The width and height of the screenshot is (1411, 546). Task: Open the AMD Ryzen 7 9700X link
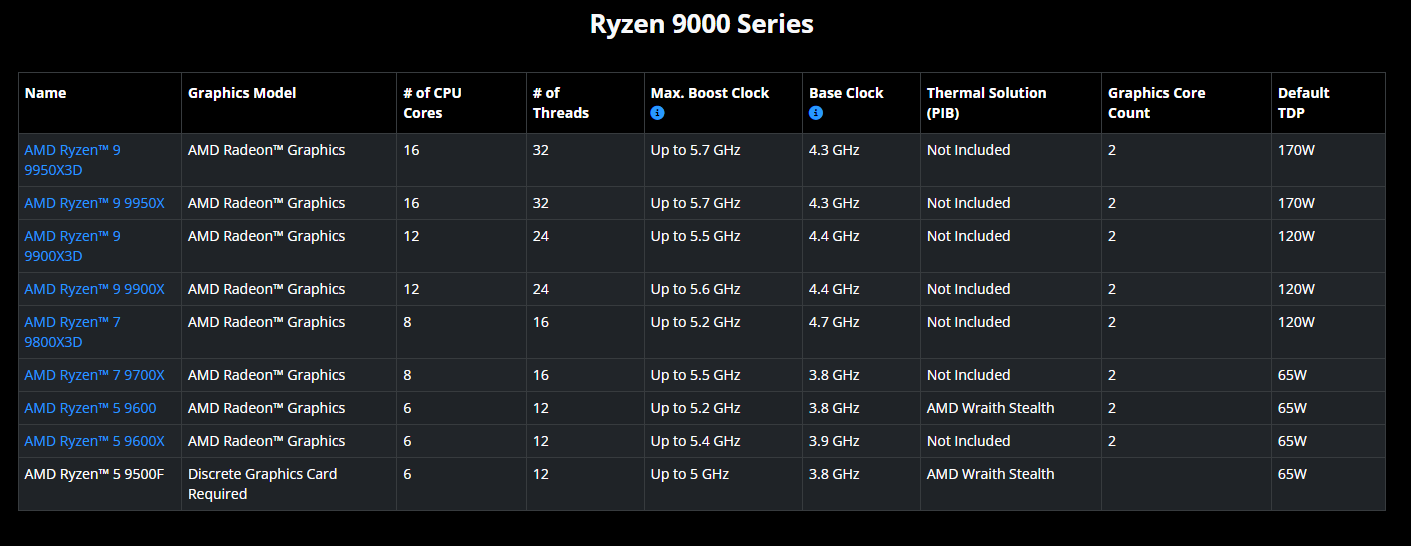point(94,375)
